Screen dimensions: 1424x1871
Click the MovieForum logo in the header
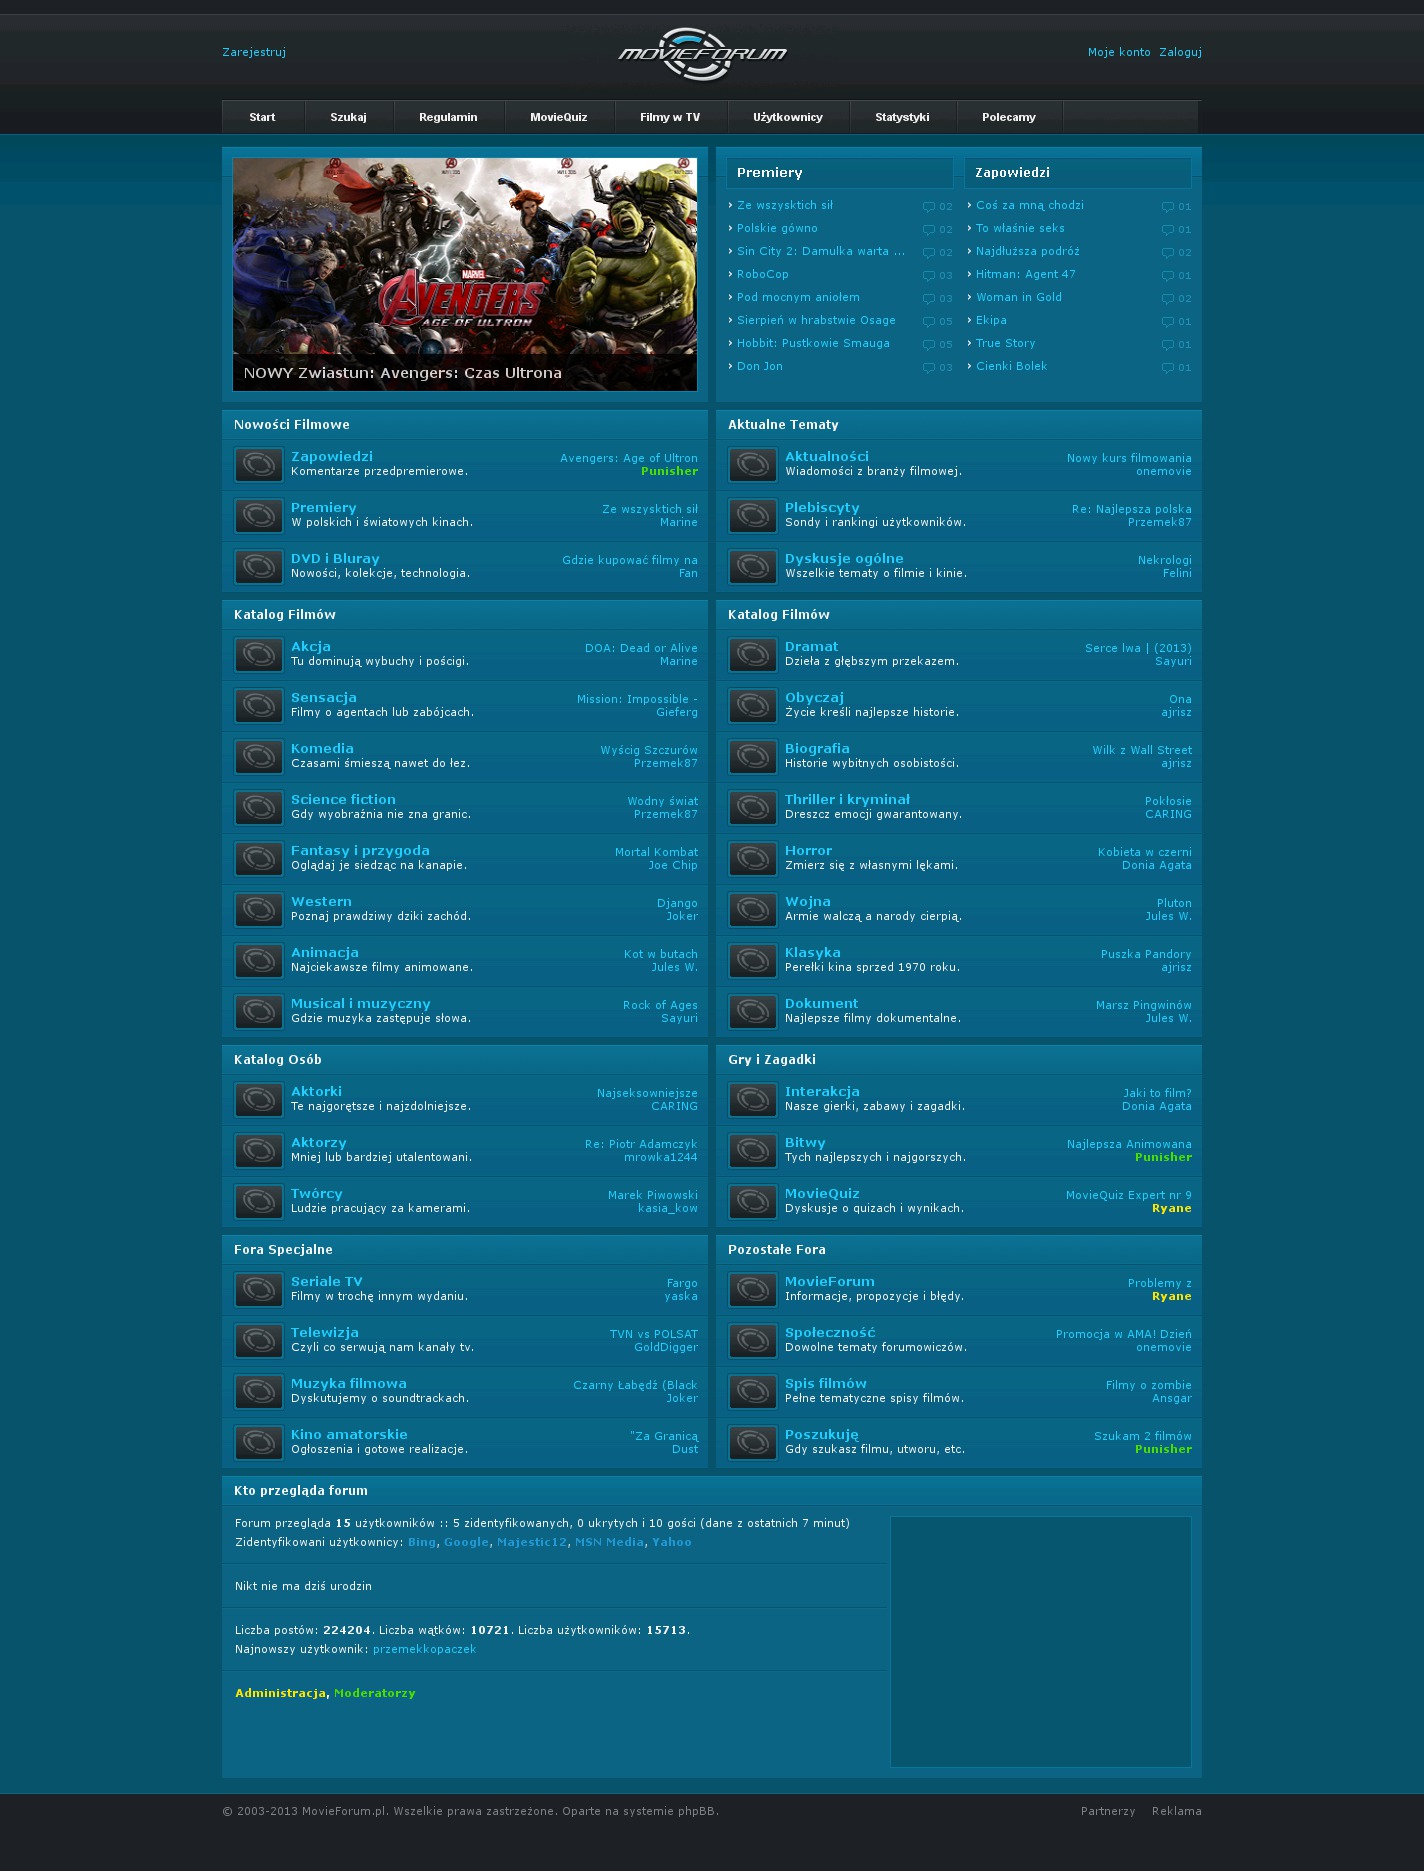click(703, 54)
